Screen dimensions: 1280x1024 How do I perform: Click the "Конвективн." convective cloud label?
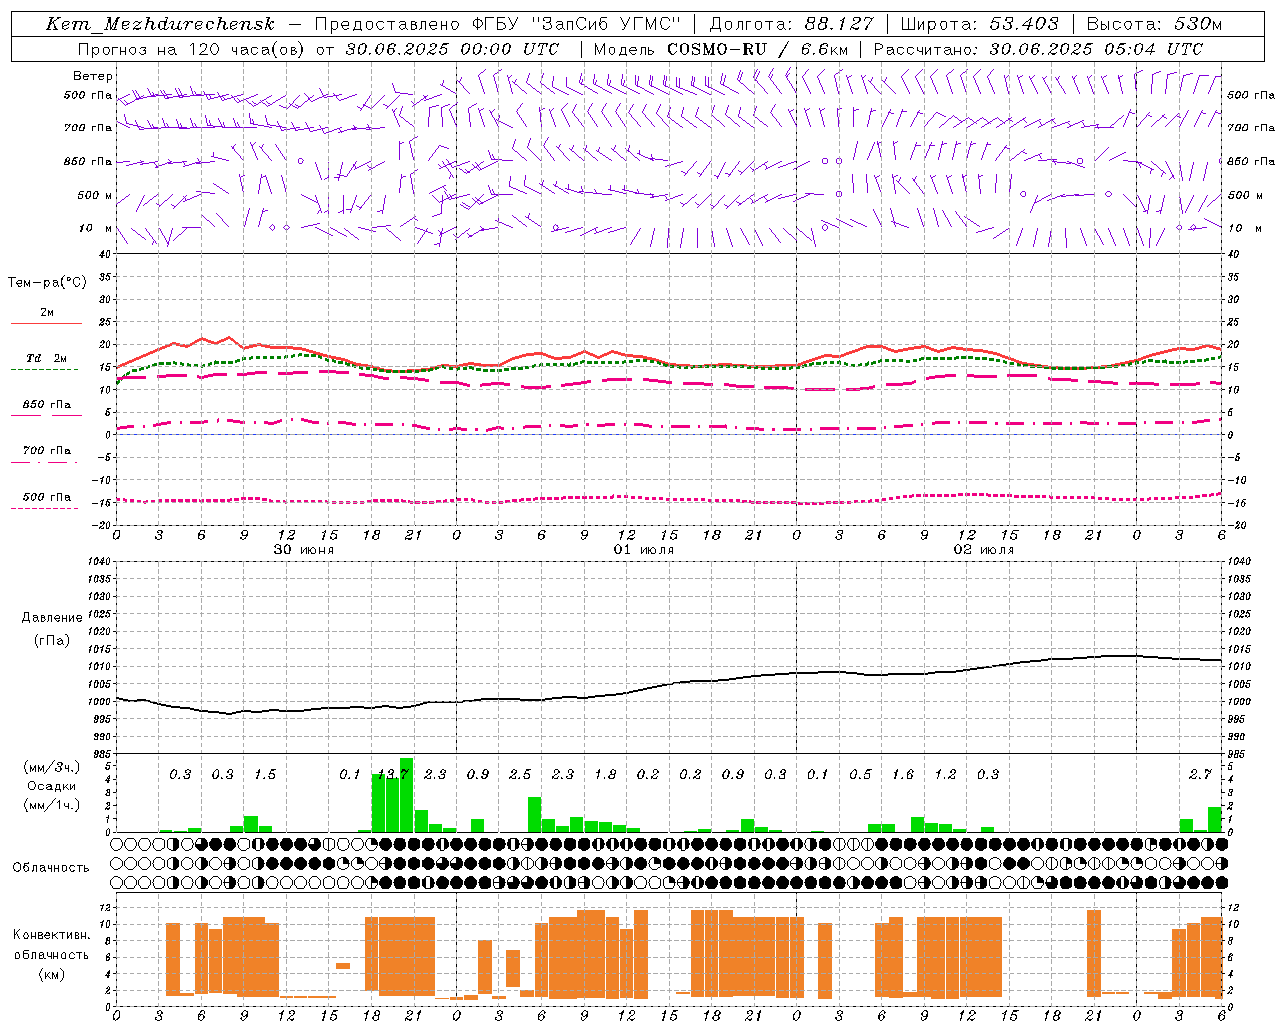(52, 935)
